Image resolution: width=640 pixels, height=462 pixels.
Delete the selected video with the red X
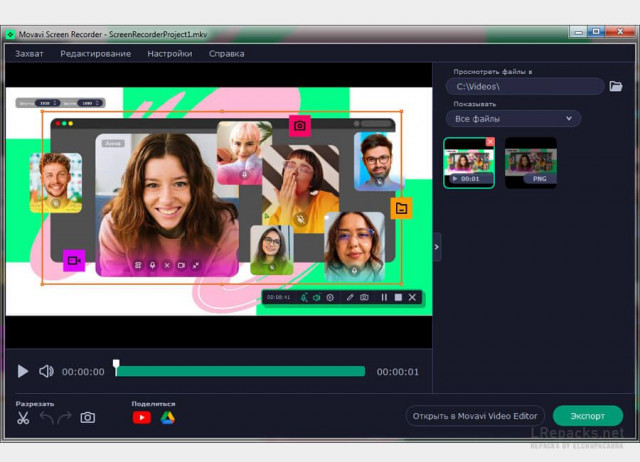[x=490, y=142]
